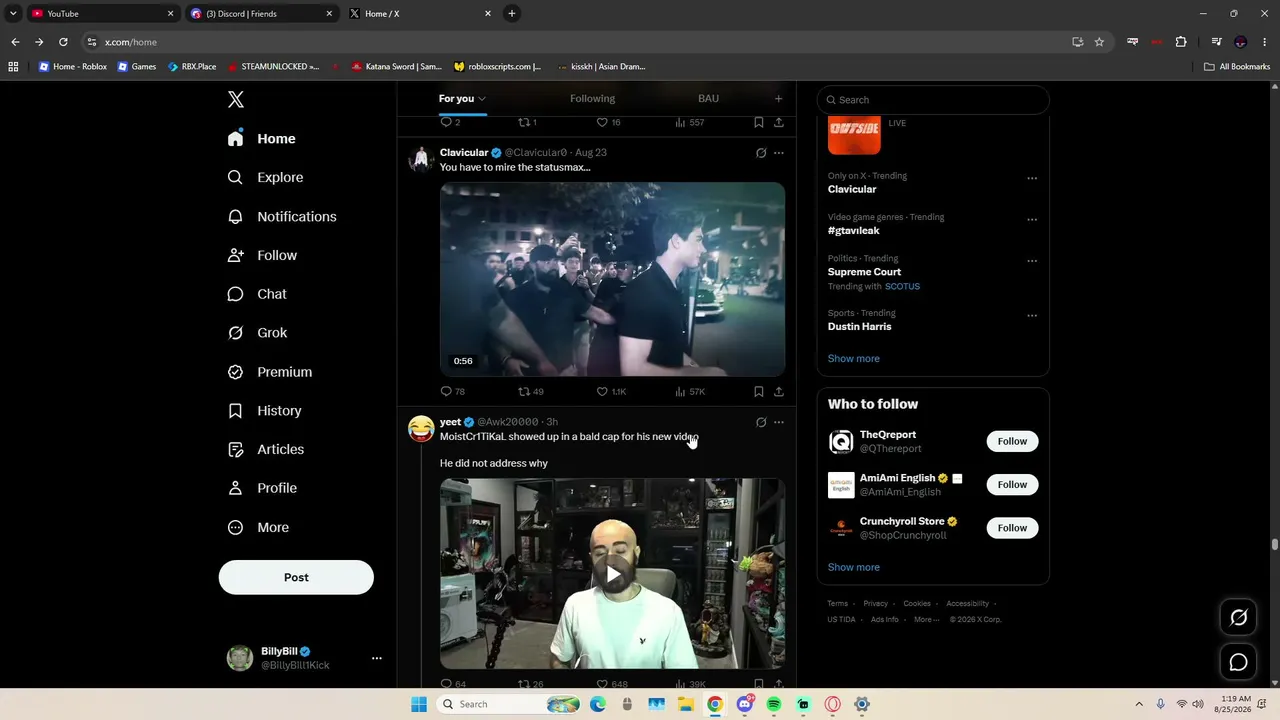1280x720 pixels.
Task: Open the Terms footer link
Action: coord(837,603)
